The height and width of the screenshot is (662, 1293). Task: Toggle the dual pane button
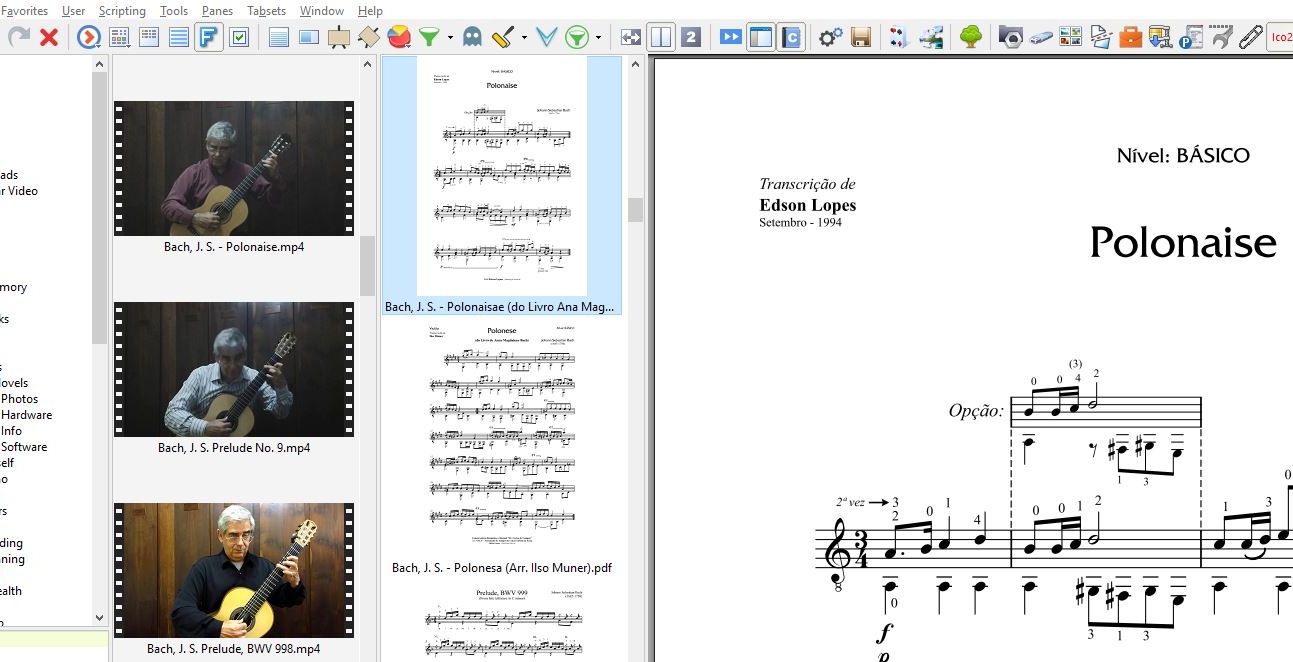point(661,38)
